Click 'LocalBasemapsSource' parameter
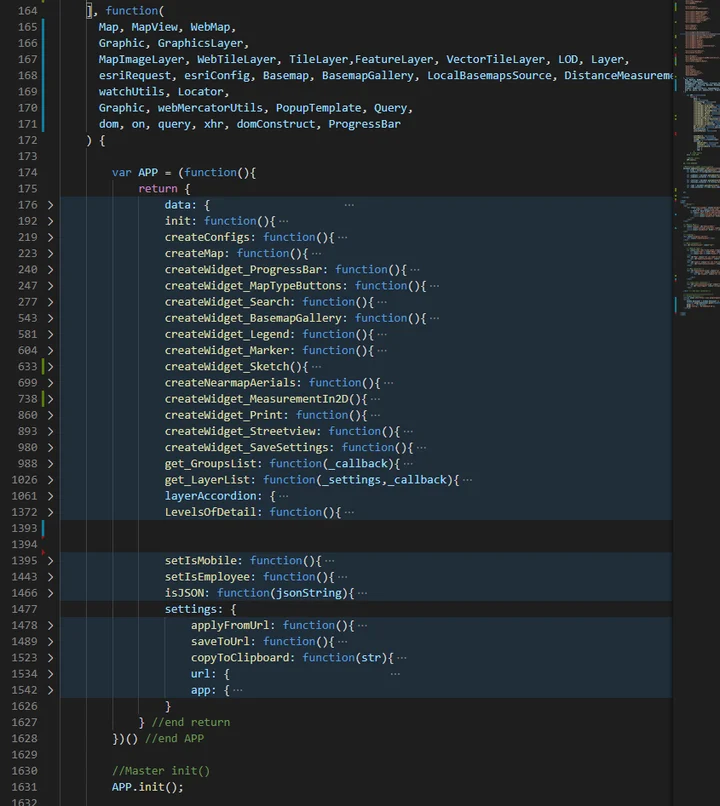The height and width of the screenshot is (806, 720). 489,76
